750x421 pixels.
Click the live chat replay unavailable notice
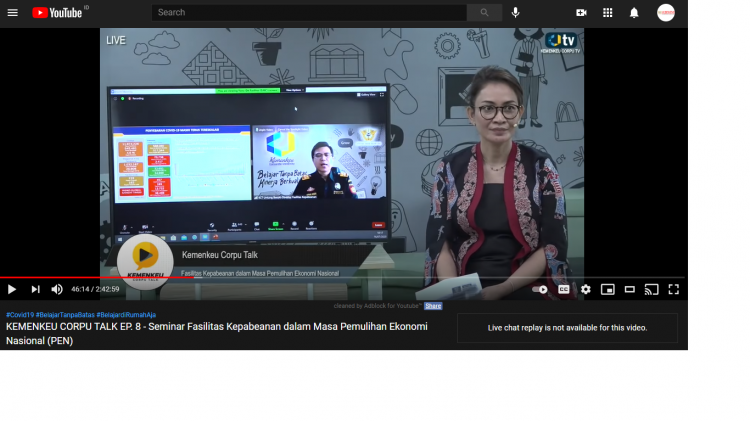click(567, 328)
